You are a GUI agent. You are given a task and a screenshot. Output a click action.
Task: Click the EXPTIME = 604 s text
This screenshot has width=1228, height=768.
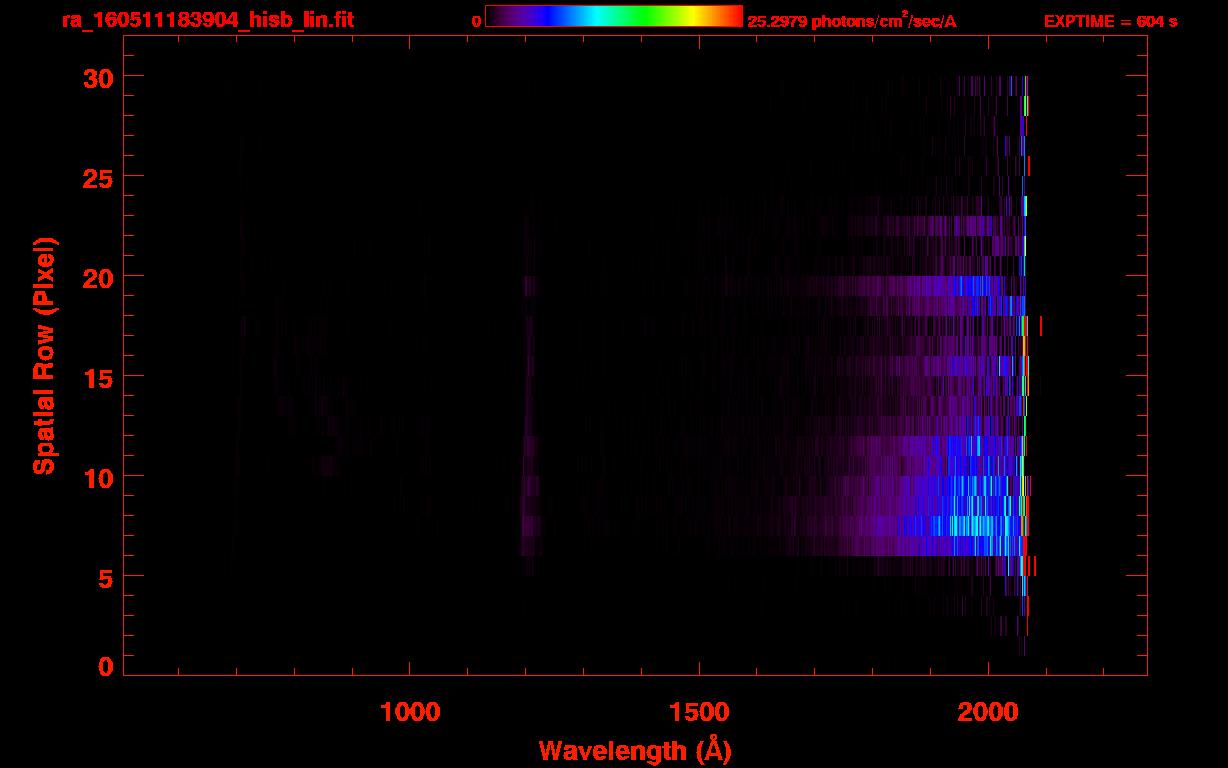point(1110,21)
